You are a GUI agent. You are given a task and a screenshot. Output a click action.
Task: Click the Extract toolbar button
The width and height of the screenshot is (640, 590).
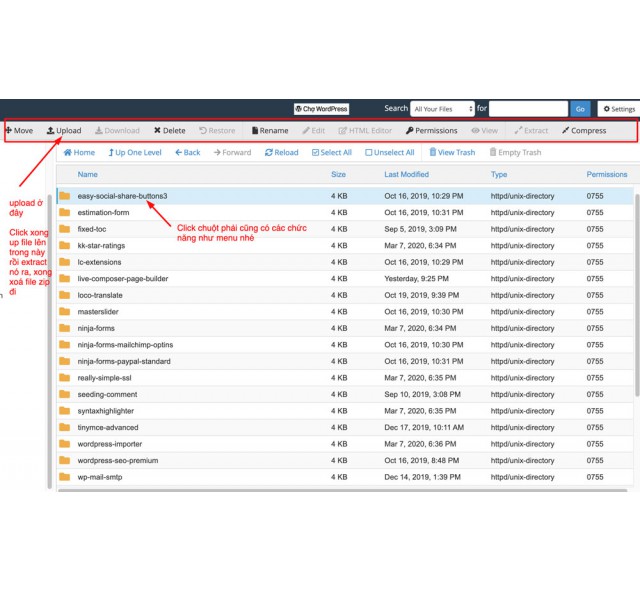(x=531, y=131)
